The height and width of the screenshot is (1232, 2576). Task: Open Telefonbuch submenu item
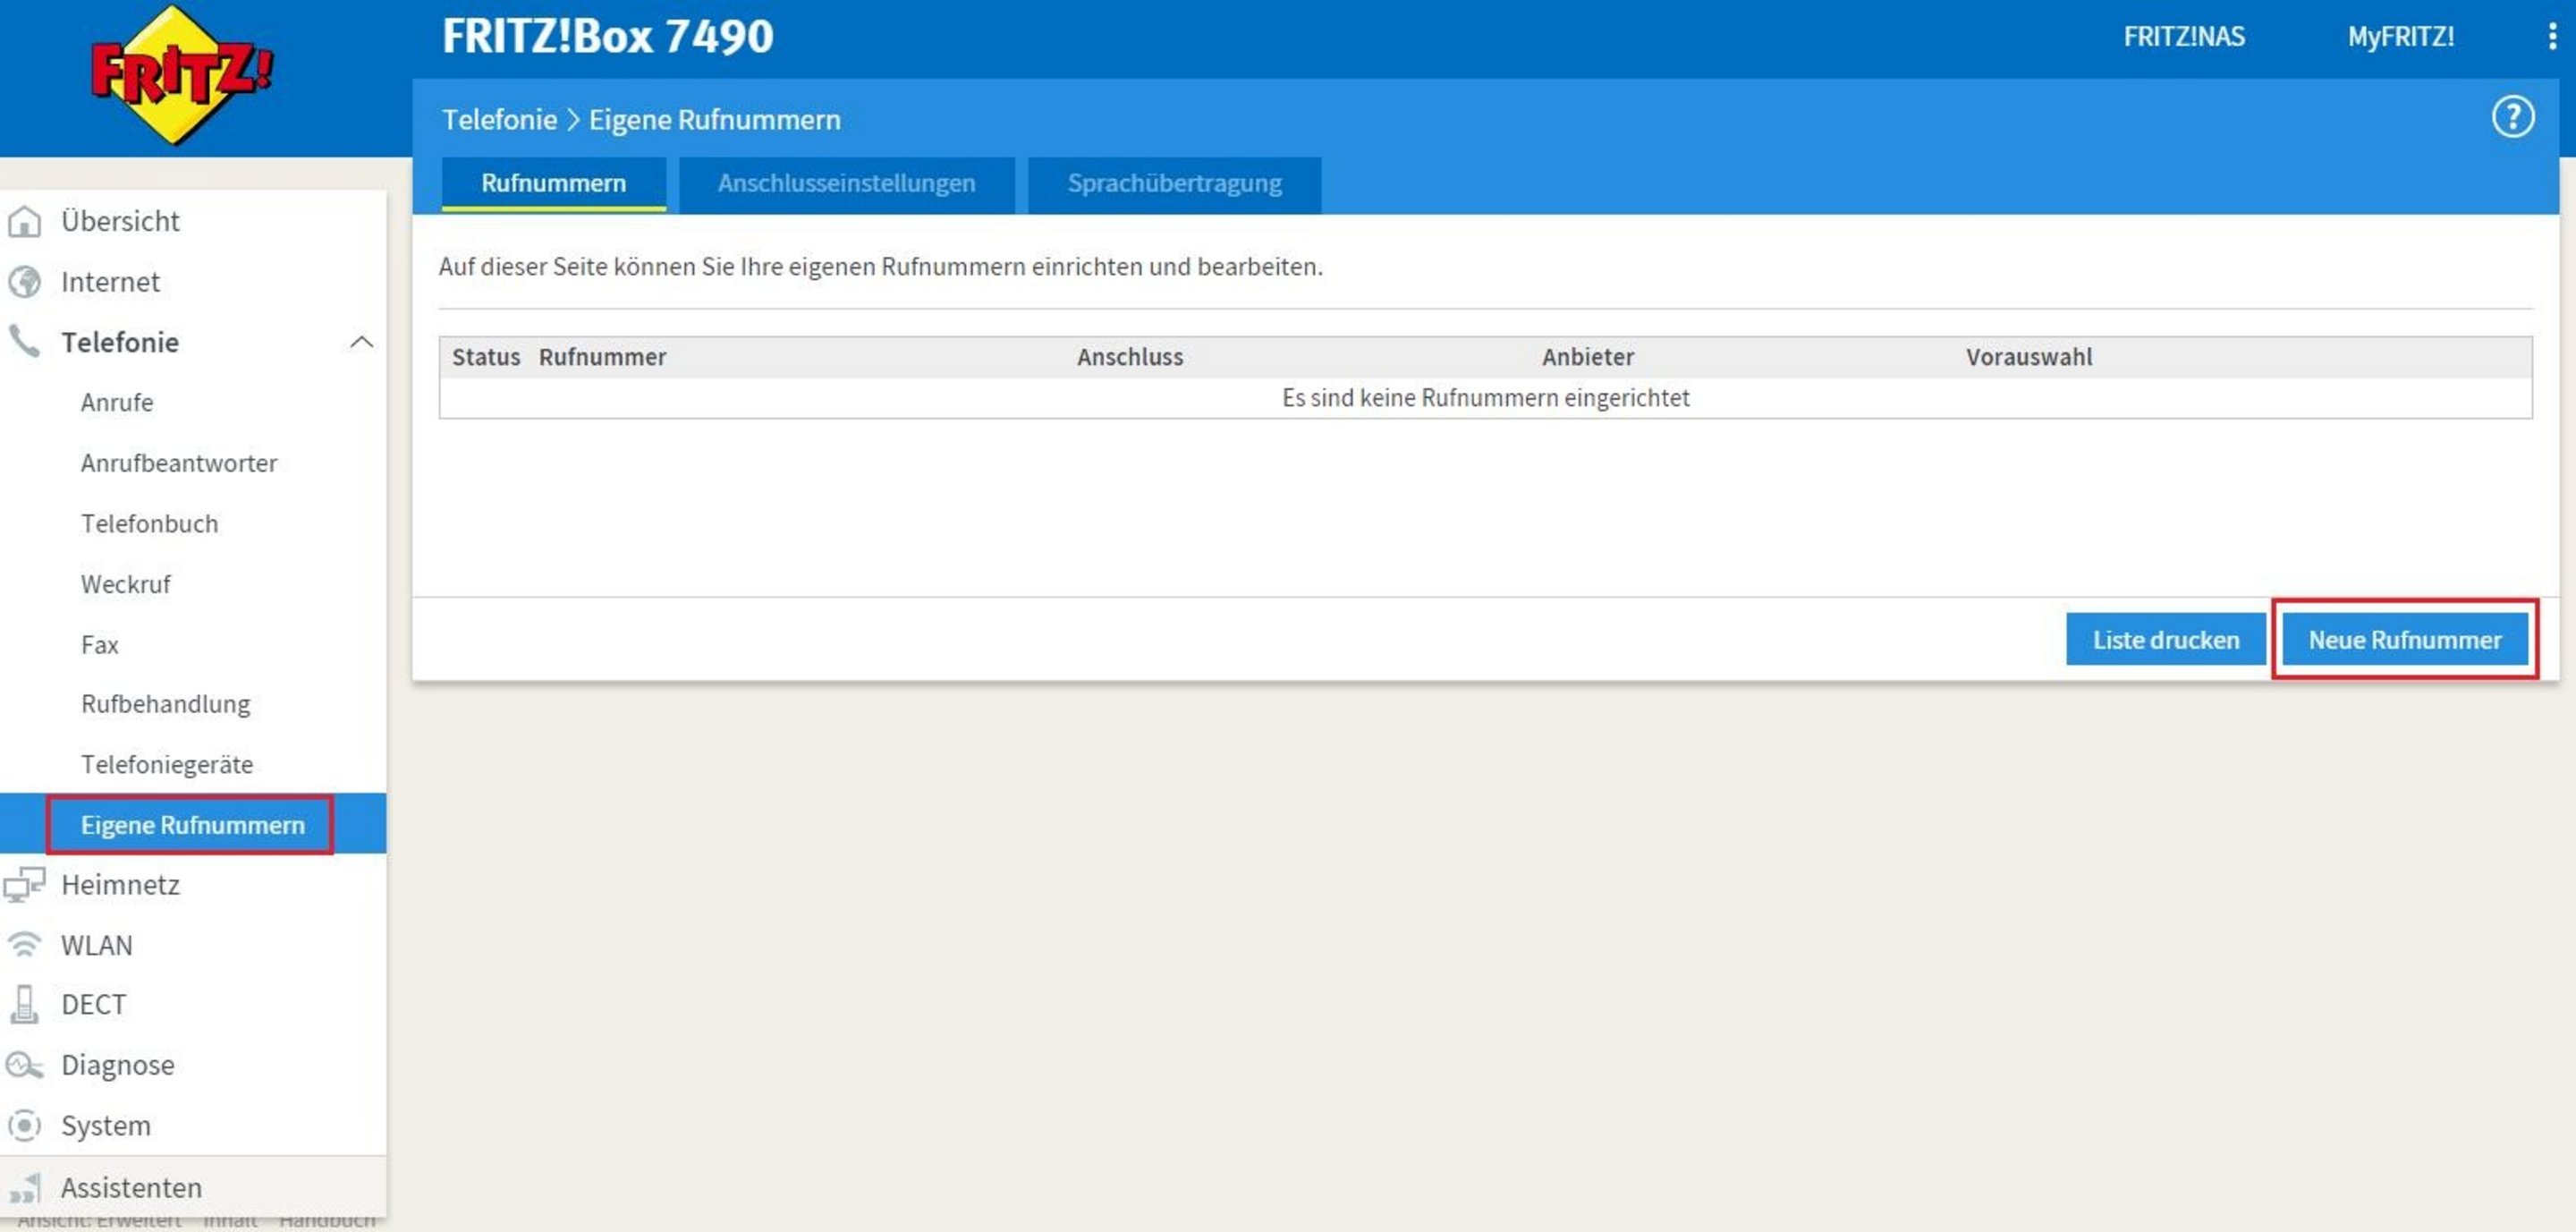click(149, 524)
